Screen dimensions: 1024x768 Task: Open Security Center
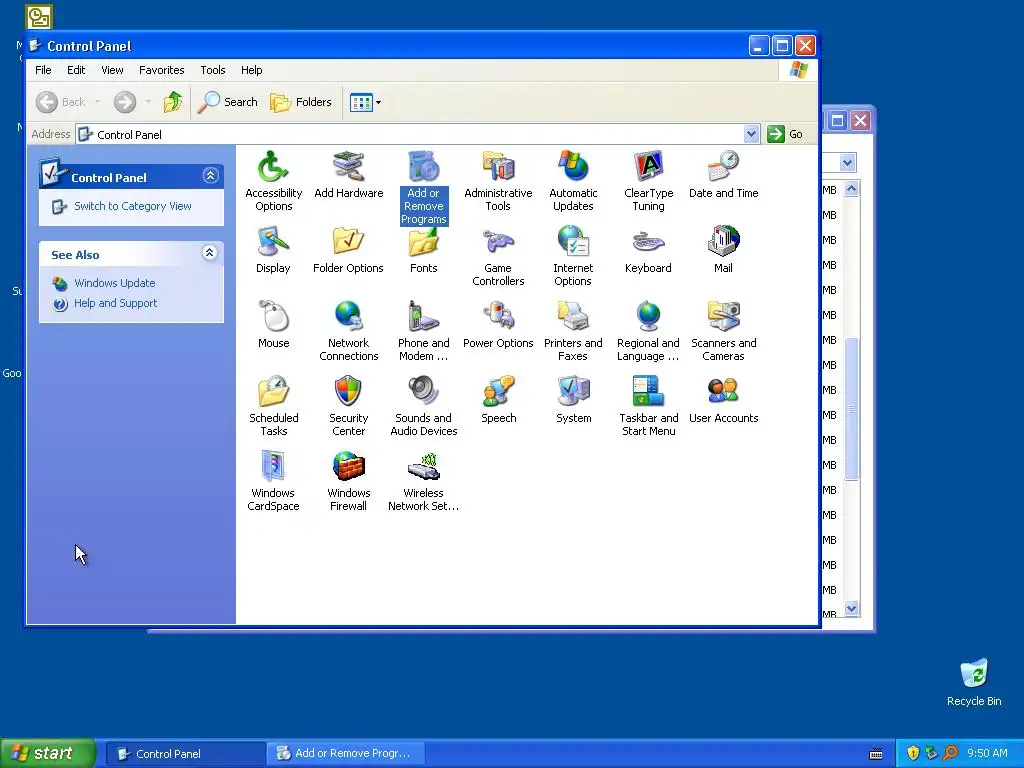coord(348,406)
